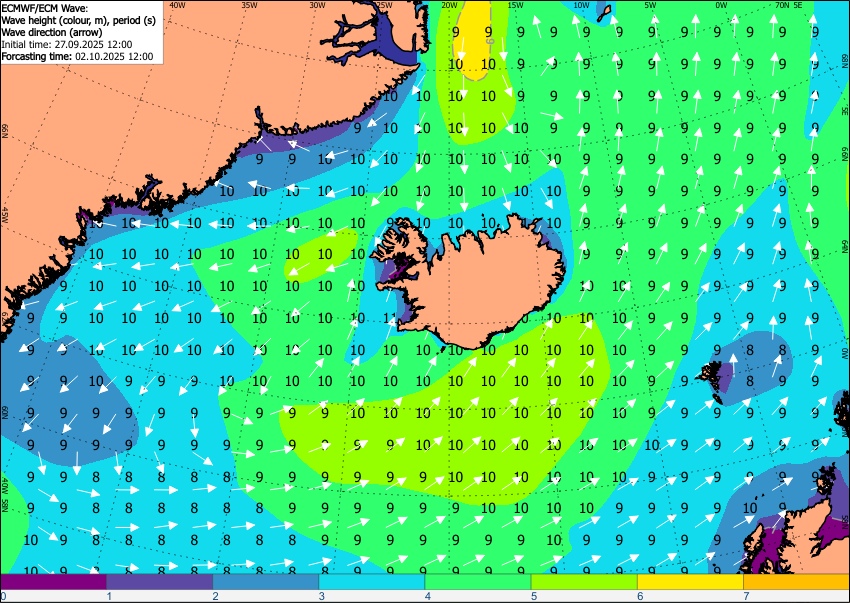This screenshot has height=603, width=850.
Task: Click the '68N' latitude label
Action: 845,59
